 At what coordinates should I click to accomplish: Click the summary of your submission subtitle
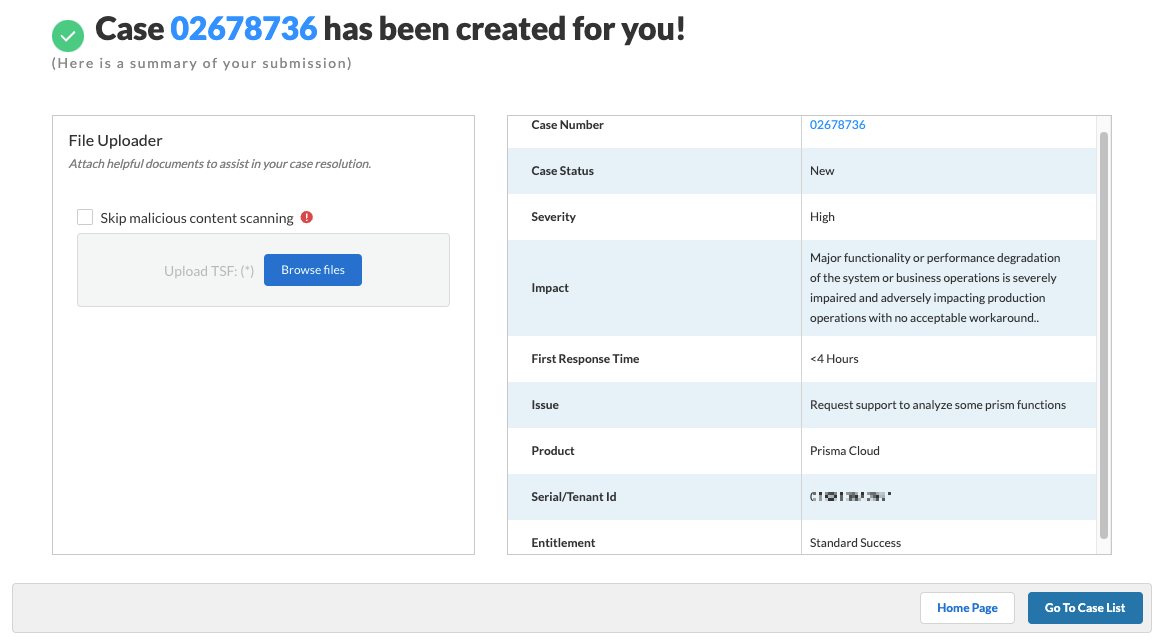[x=202, y=64]
